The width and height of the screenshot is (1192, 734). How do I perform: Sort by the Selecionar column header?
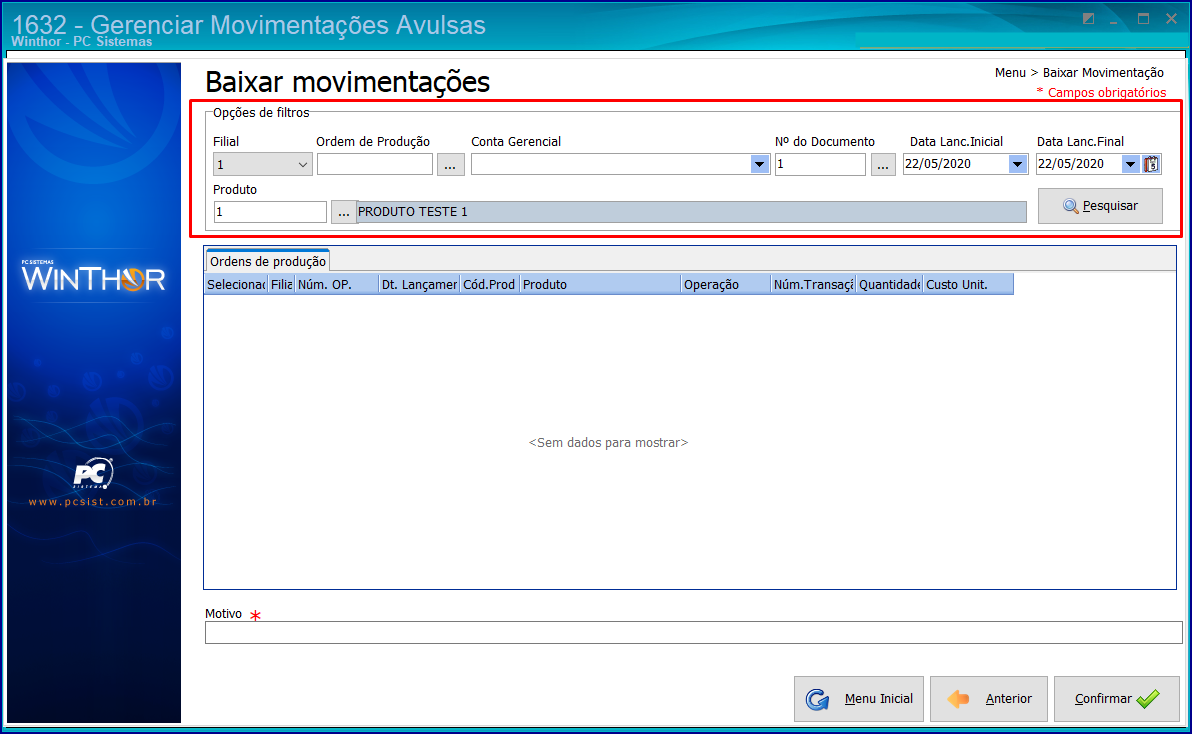point(236,284)
